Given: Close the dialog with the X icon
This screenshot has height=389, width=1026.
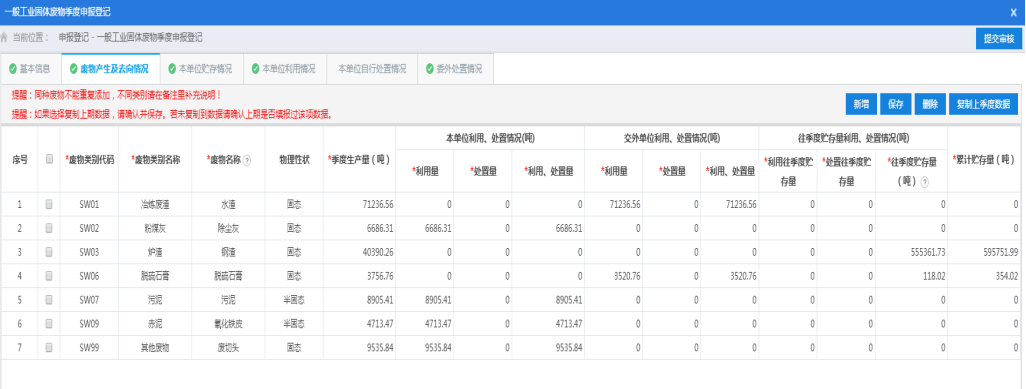Looking at the screenshot, I should 1013,12.
